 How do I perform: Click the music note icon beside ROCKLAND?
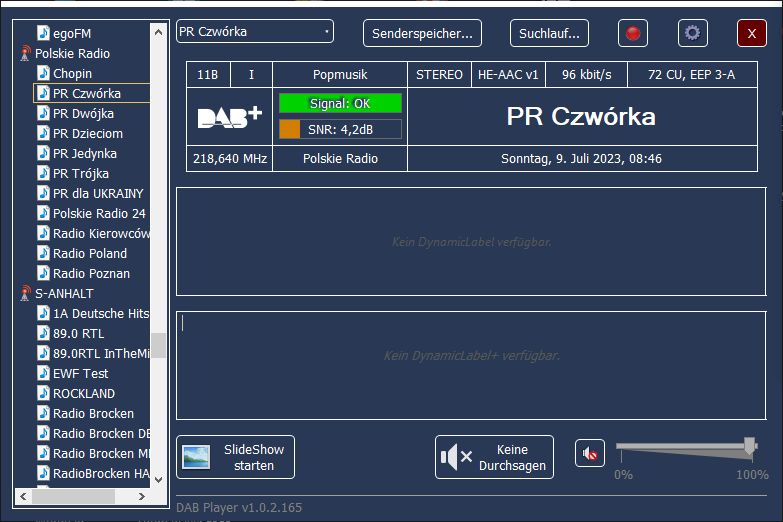(x=43, y=393)
